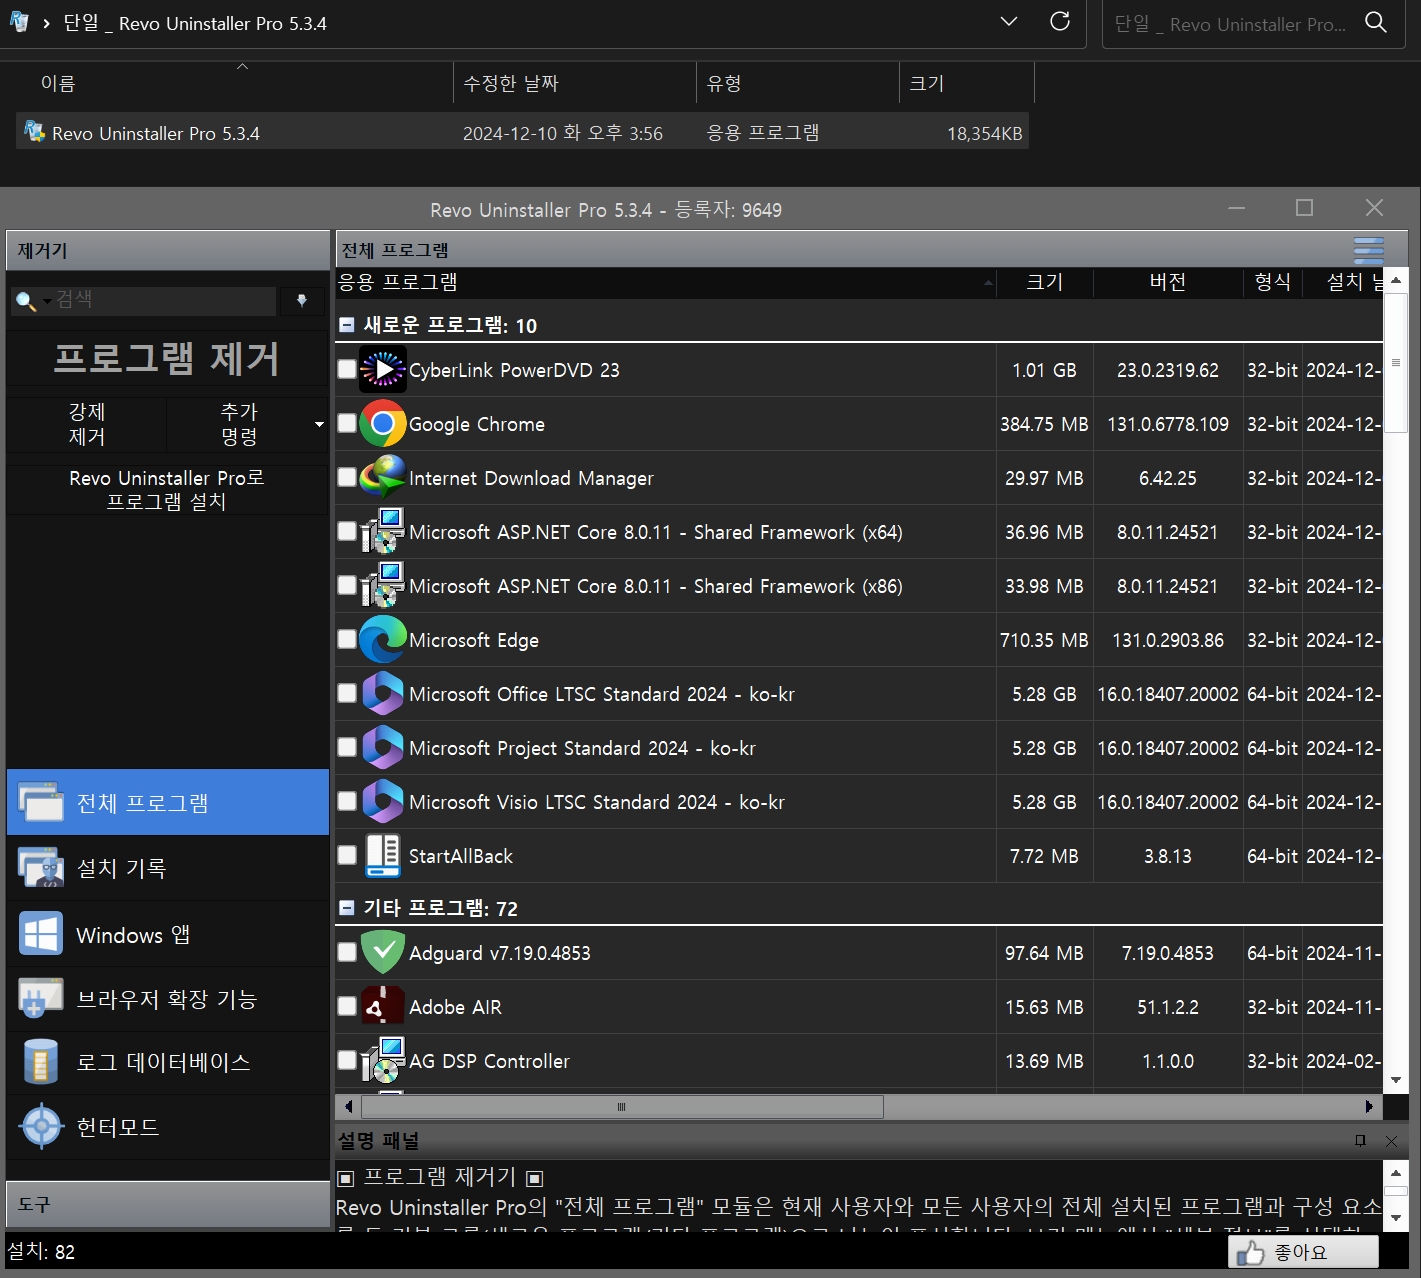
Task: Click down arrow of program list scrollbar
Action: click(x=1396, y=1080)
